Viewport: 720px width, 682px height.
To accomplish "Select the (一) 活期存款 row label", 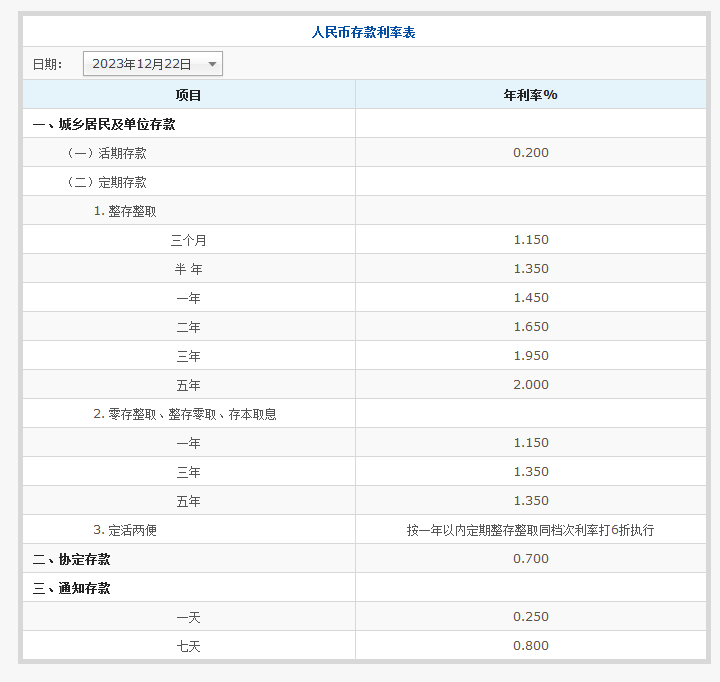I will 107,153.
